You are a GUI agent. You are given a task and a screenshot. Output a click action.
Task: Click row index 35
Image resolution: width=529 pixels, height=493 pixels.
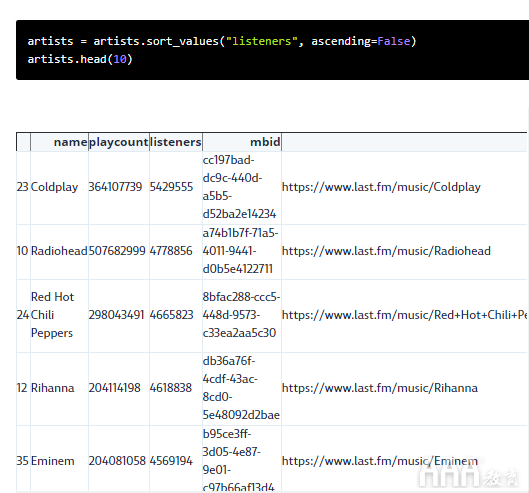[23, 461]
